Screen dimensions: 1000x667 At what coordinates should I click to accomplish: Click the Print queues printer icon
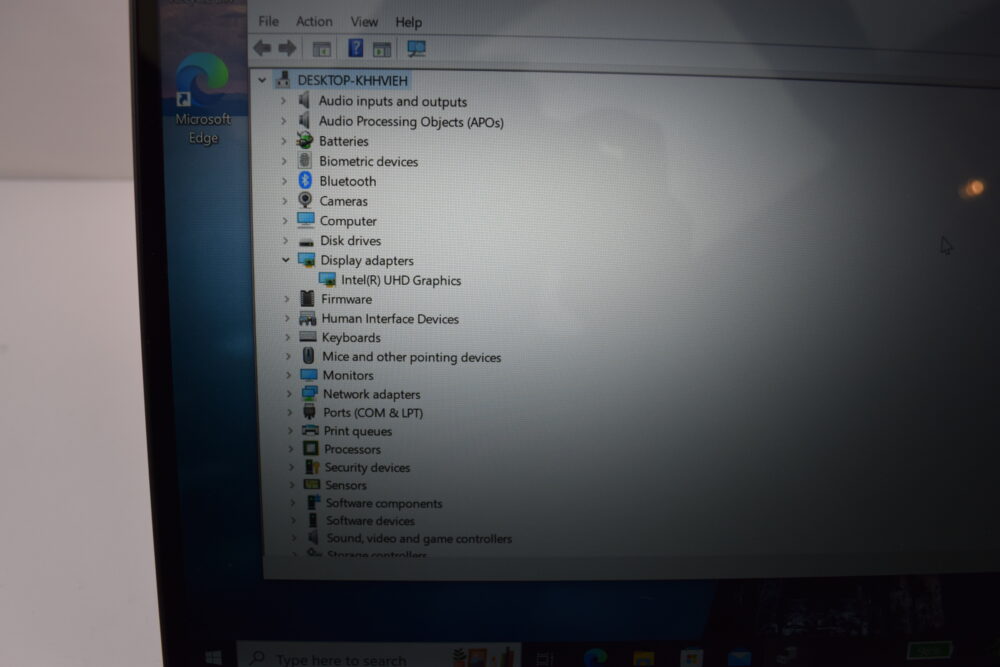click(310, 430)
